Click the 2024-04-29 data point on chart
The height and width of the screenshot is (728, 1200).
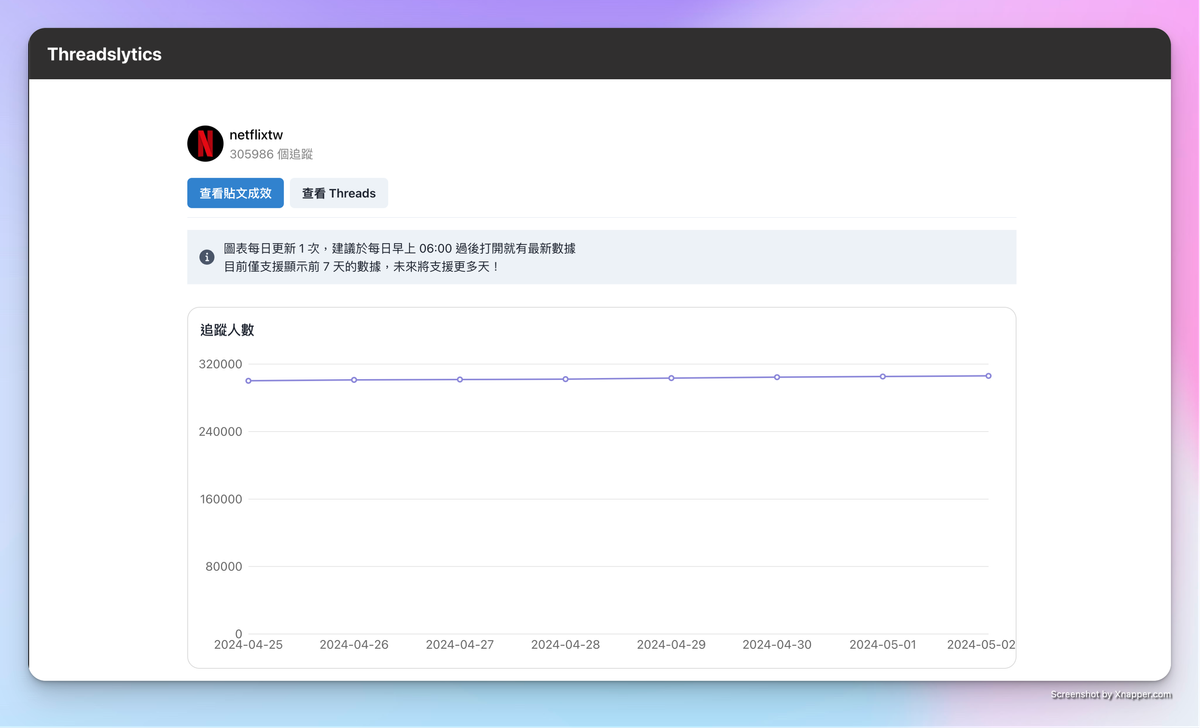point(671,378)
